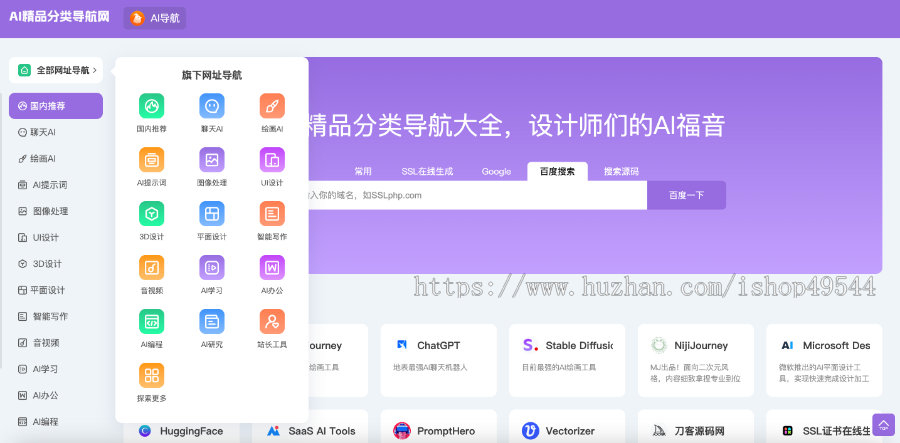Click the HuggingFace logo icon
The width and height of the screenshot is (900, 443).
[x=145, y=430]
